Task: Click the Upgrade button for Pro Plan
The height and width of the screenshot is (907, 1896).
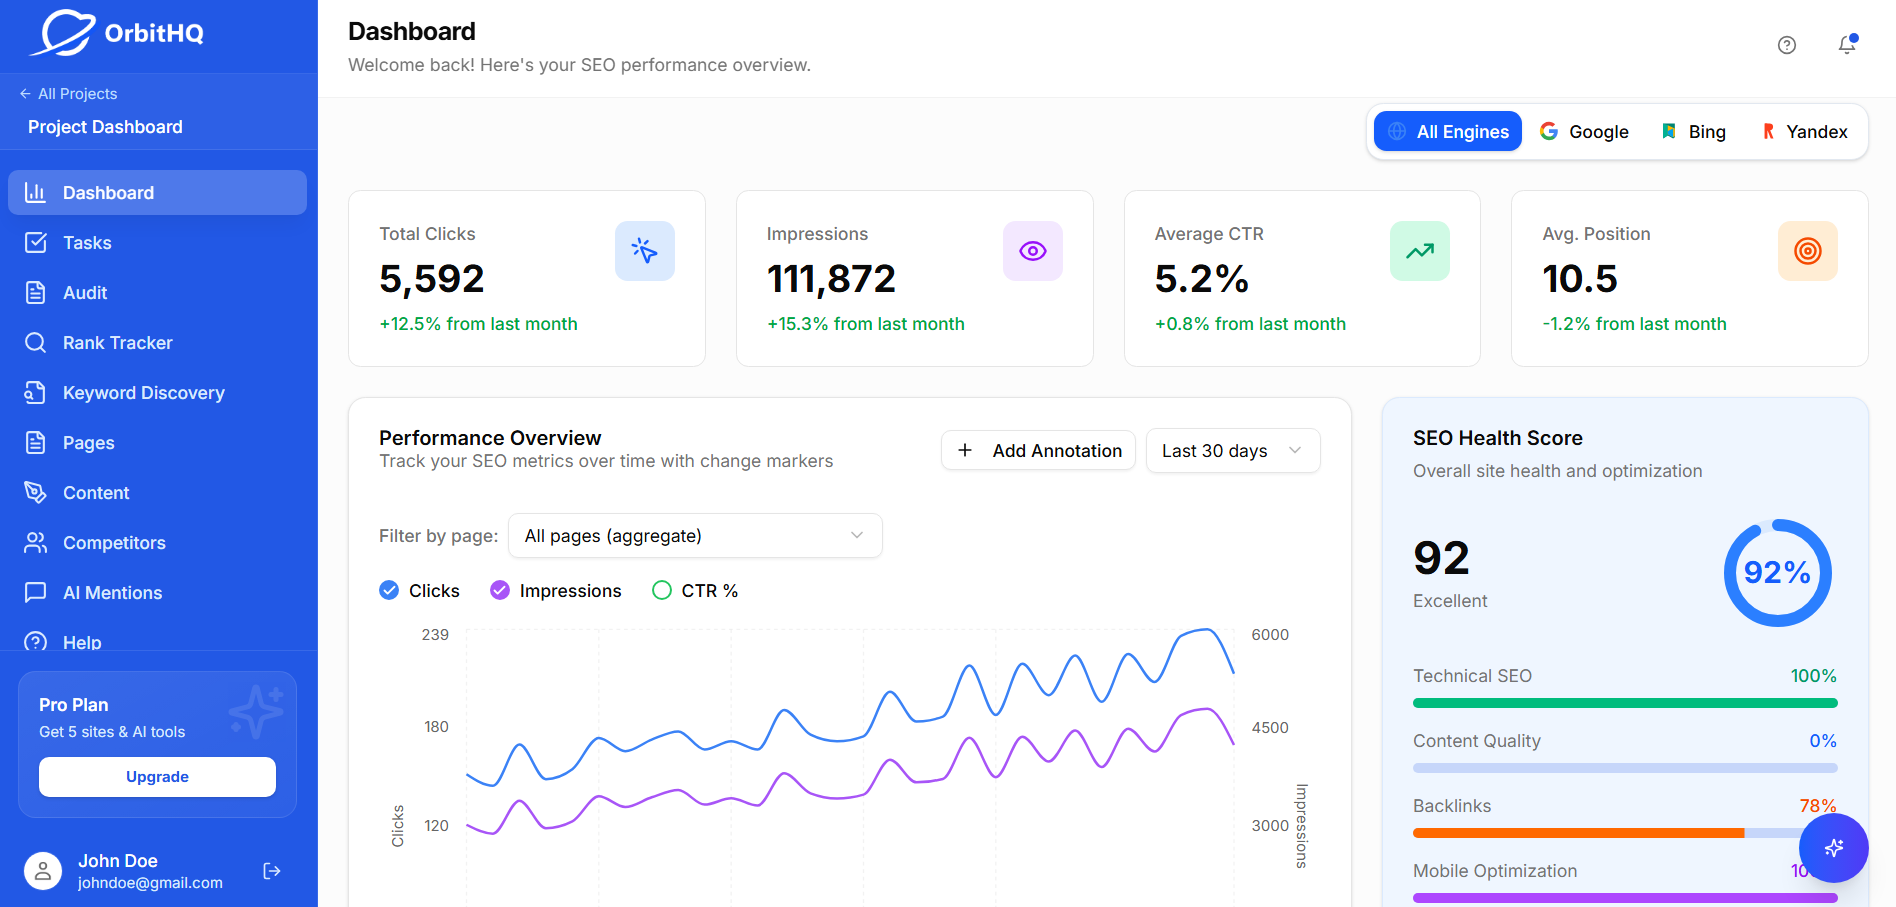Action: tap(157, 776)
